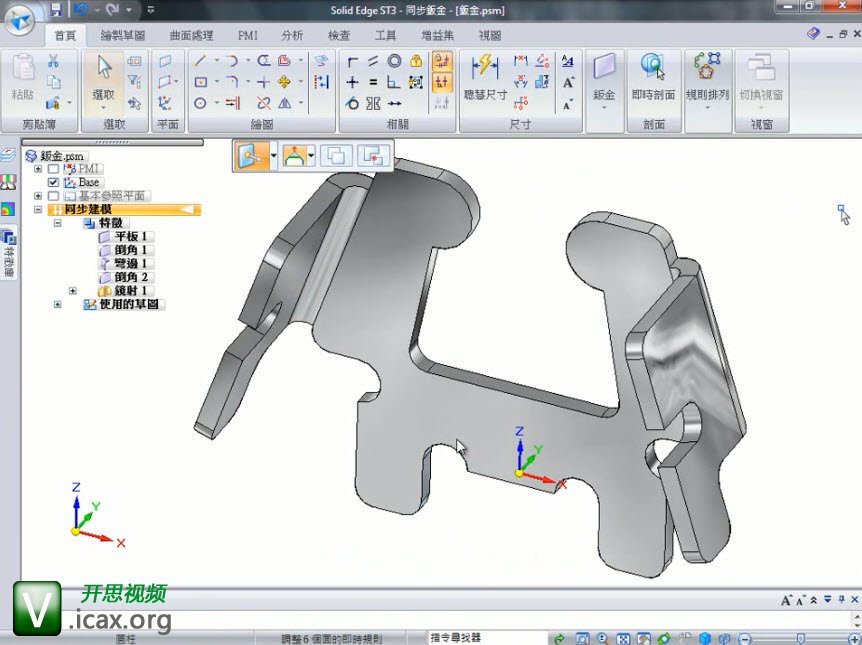Select the Fillet sketch tool
862x645 pixels.
click(x=232, y=82)
